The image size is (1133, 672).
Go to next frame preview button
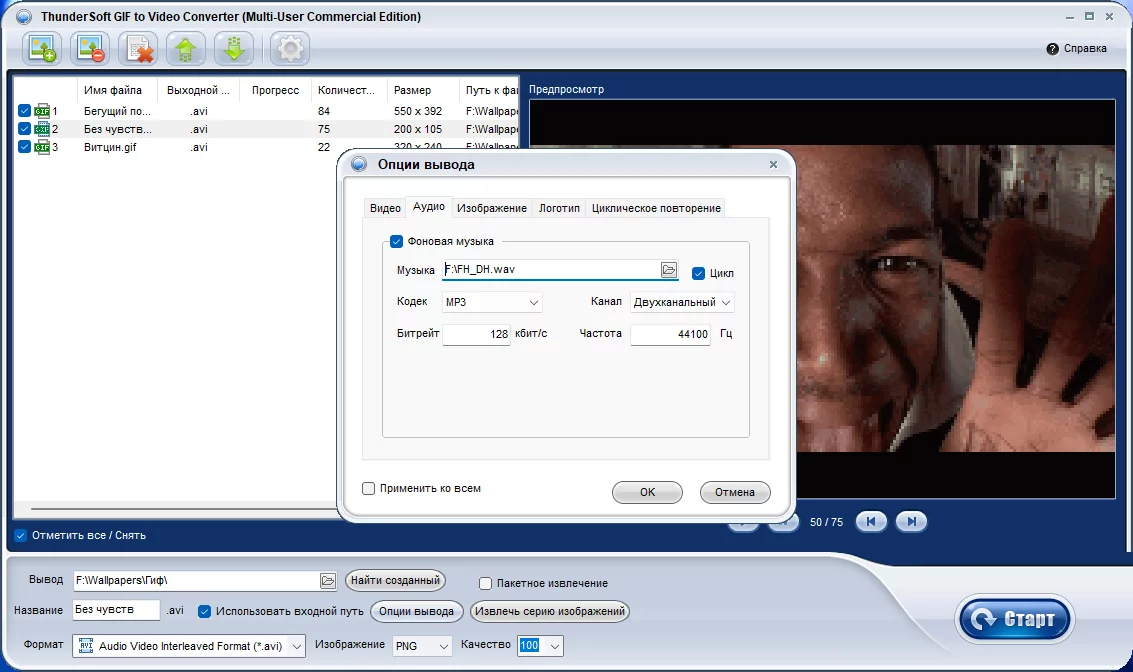coord(911,521)
